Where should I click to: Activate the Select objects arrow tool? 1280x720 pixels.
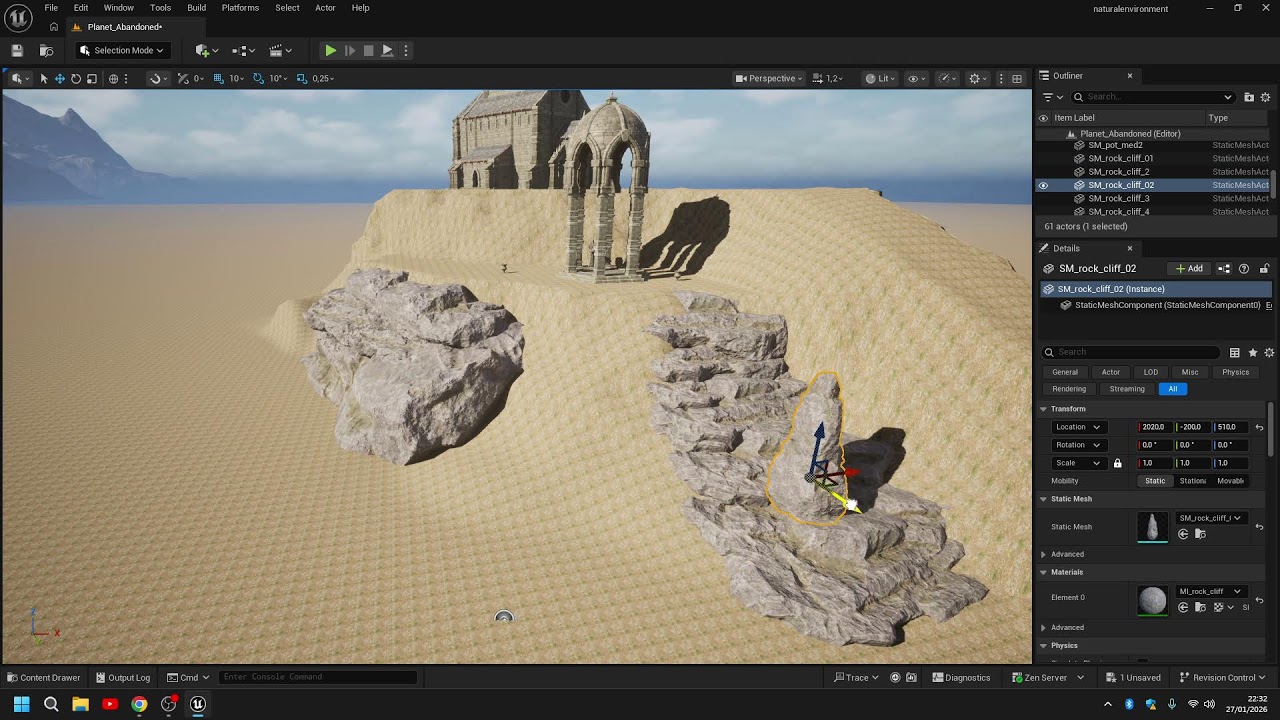pyautogui.click(x=43, y=78)
